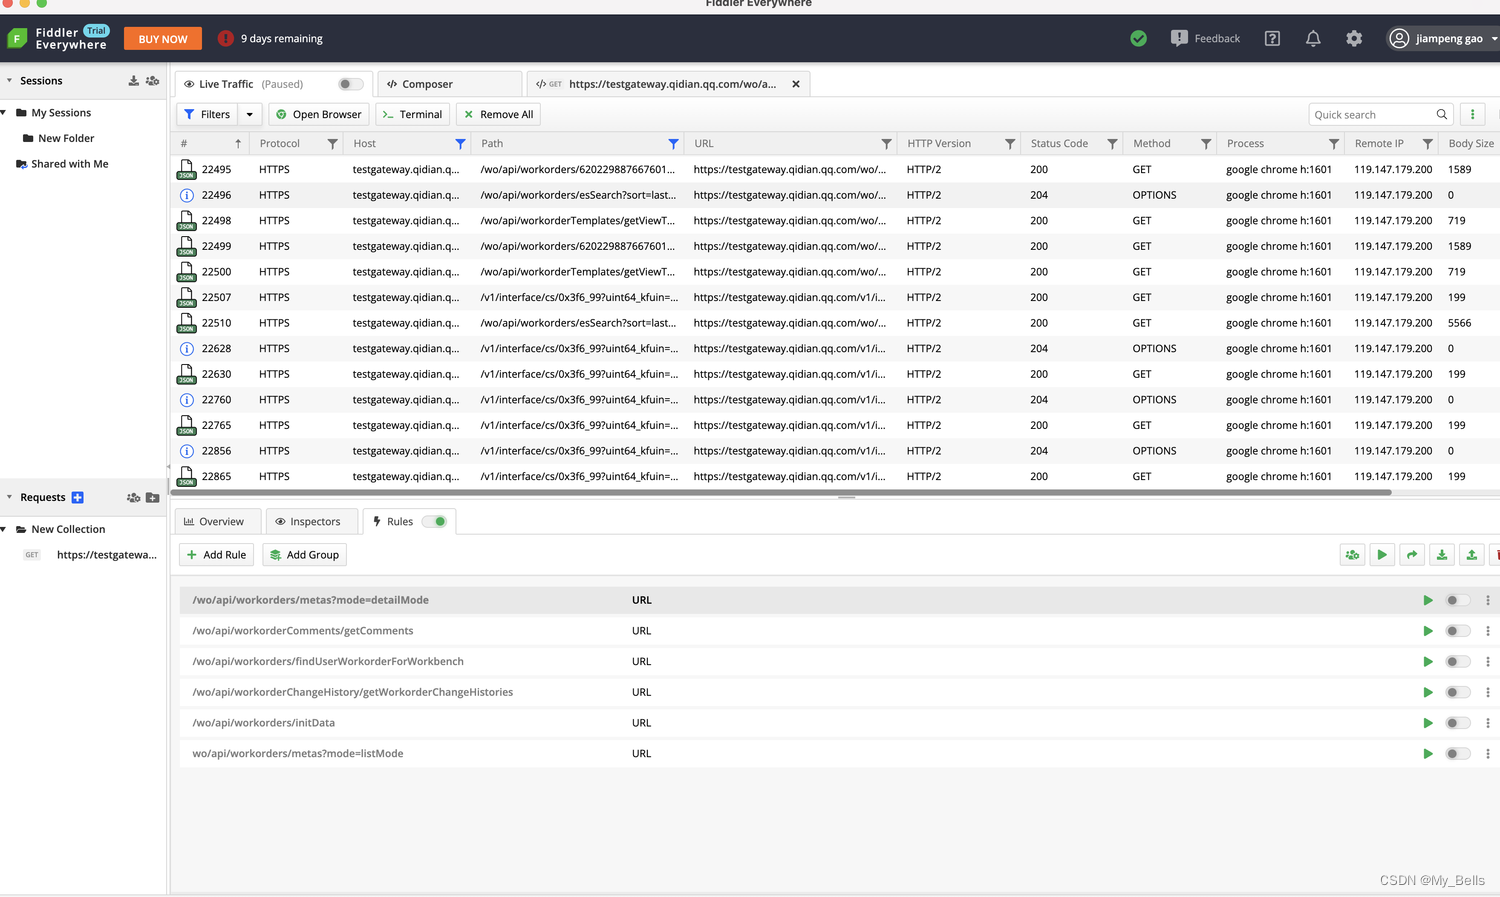Click the Terminal button
Image resolution: width=1500 pixels, height=897 pixels.
tap(413, 114)
